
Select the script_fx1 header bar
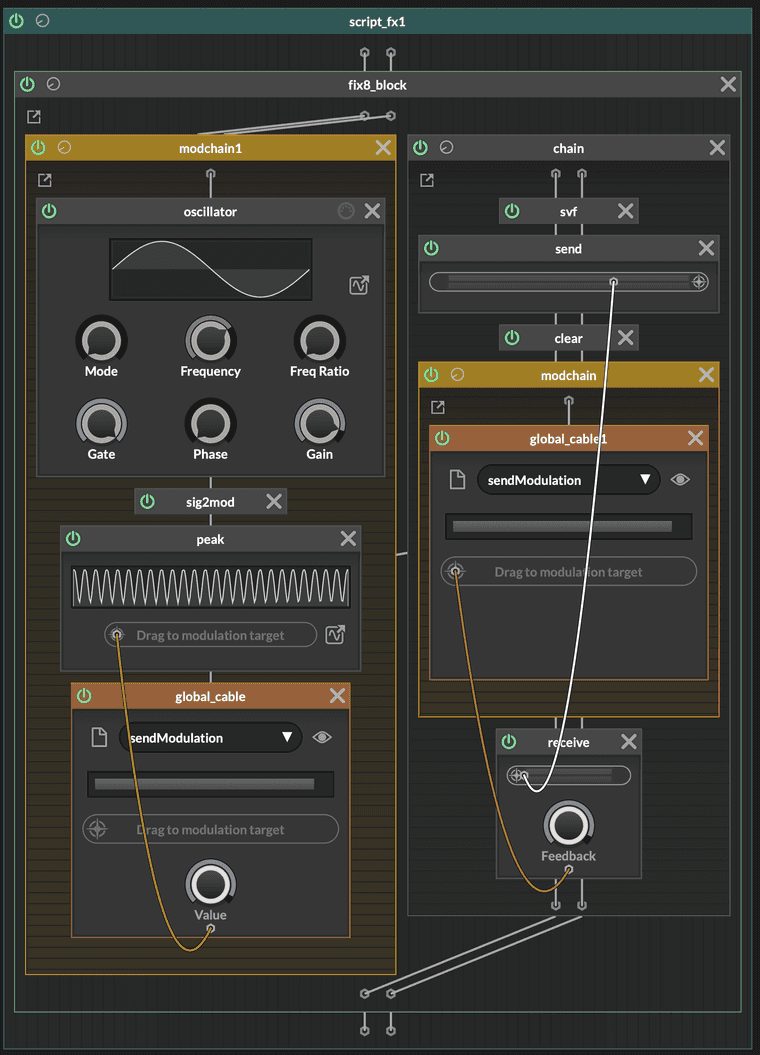(378, 21)
